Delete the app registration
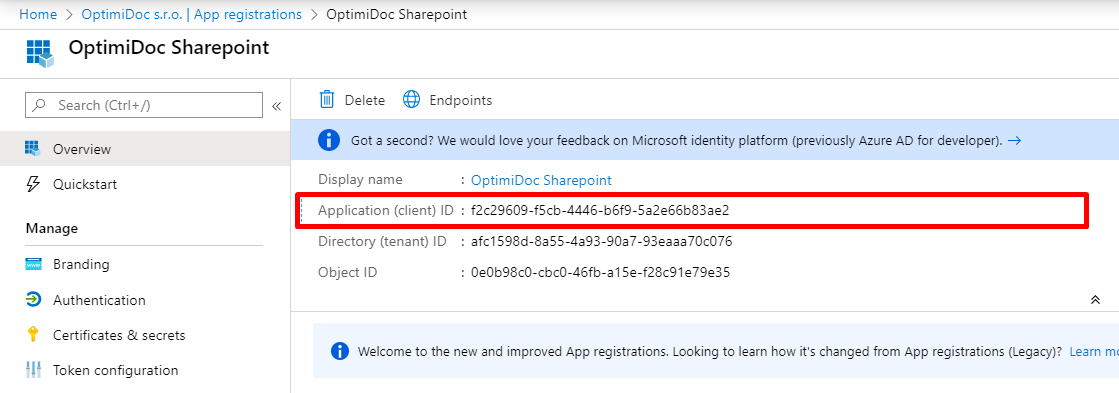The image size is (1119, 393). (x=365, y=101)
